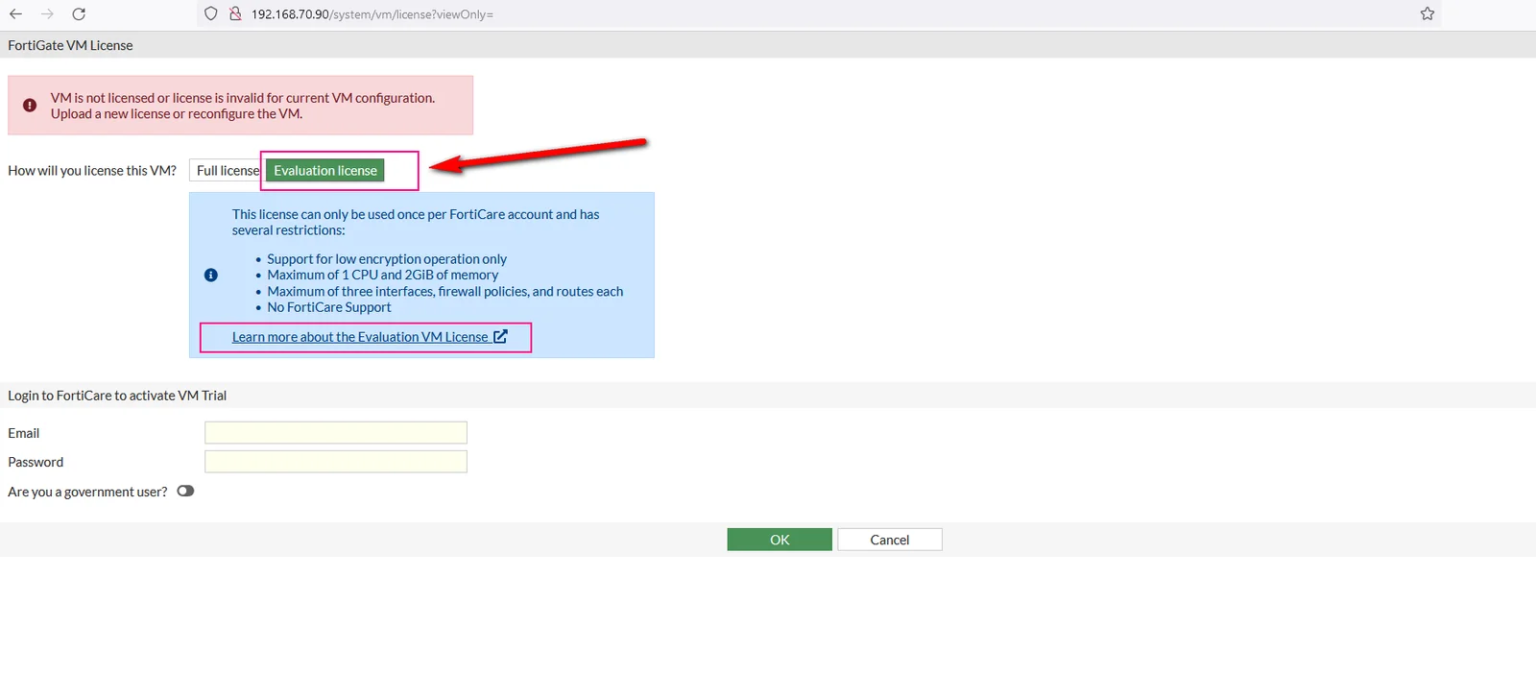Click the green OK button

[x=779, y=539]
